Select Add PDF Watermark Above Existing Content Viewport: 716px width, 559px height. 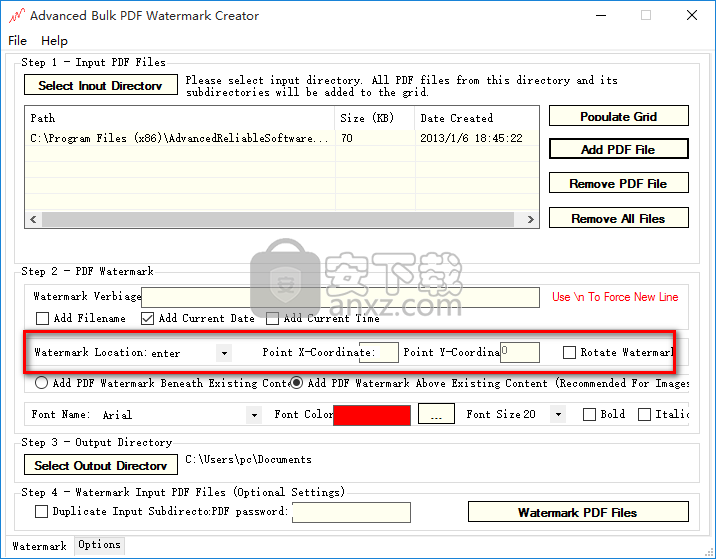coord(296,383)
